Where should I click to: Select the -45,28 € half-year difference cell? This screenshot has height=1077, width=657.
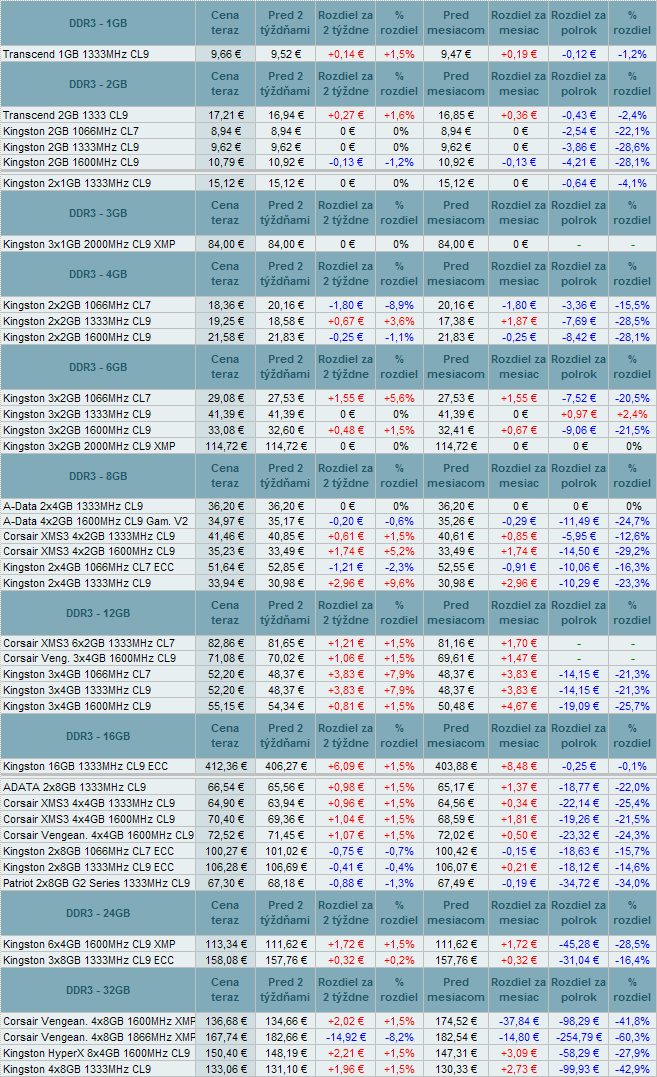coord(578,944)
